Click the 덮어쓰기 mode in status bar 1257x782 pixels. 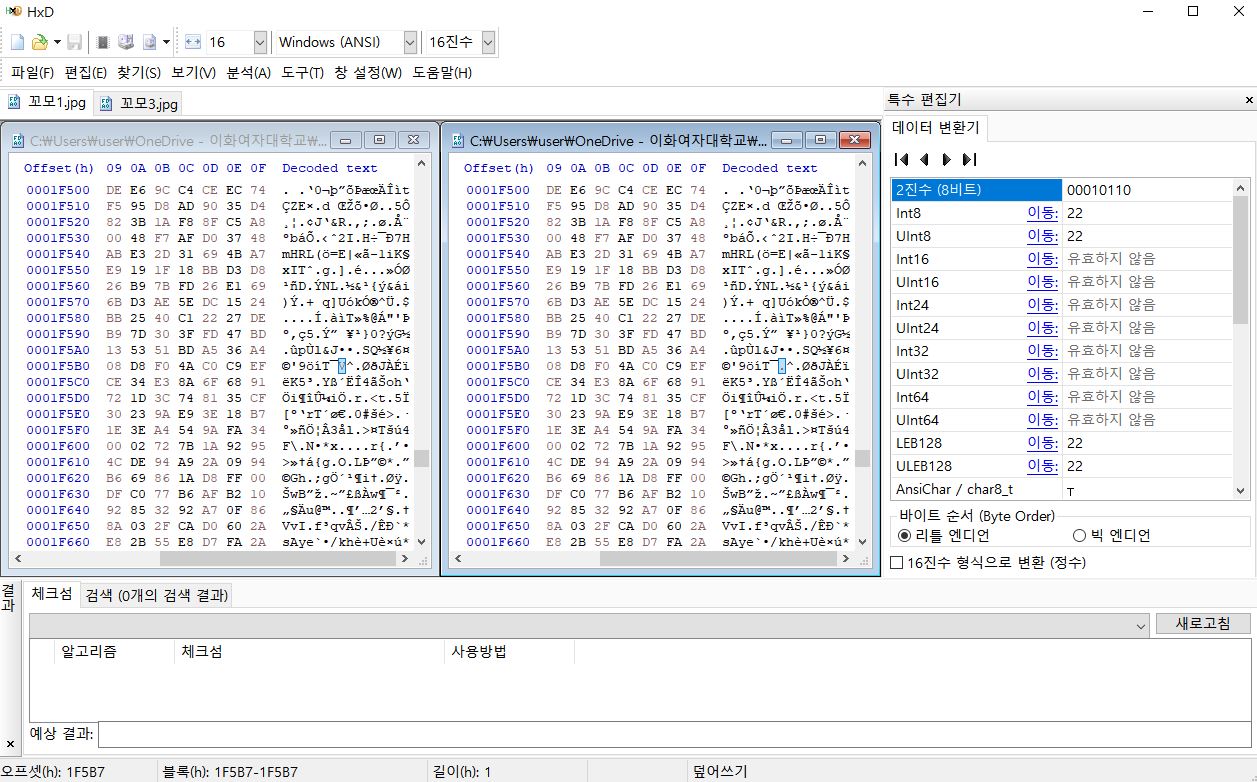(x=719, y=772)
